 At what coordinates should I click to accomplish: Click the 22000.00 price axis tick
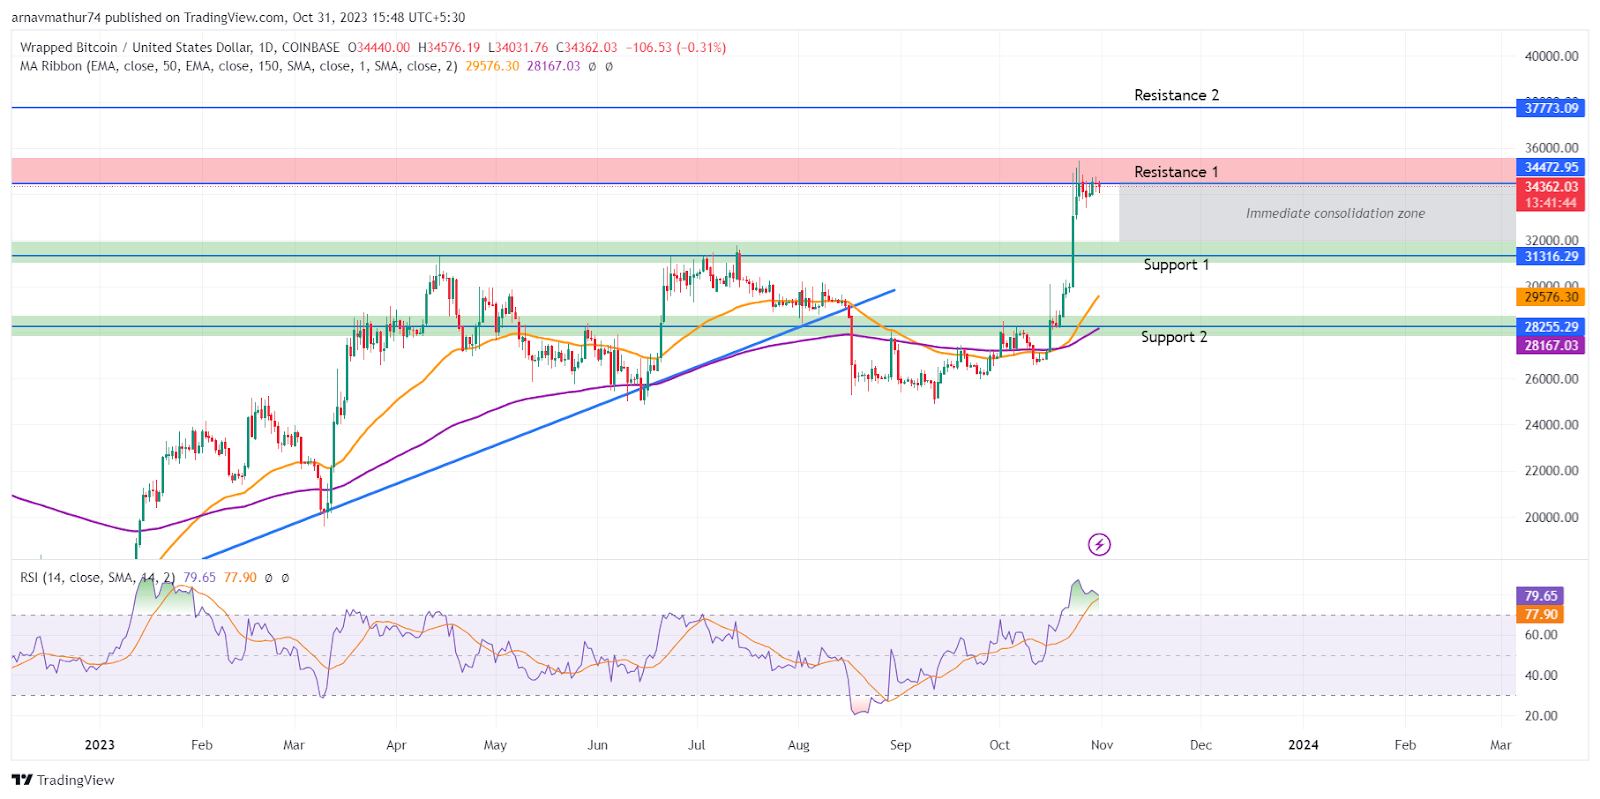point(1551,471)
